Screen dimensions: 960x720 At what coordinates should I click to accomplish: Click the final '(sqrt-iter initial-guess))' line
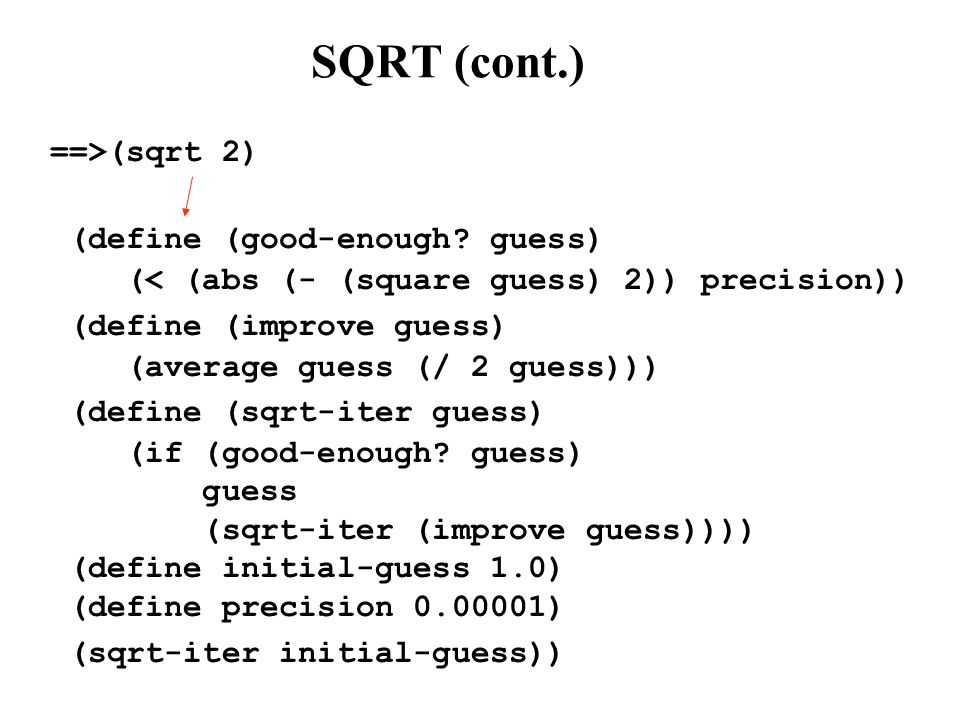click(x=317, y=653)
